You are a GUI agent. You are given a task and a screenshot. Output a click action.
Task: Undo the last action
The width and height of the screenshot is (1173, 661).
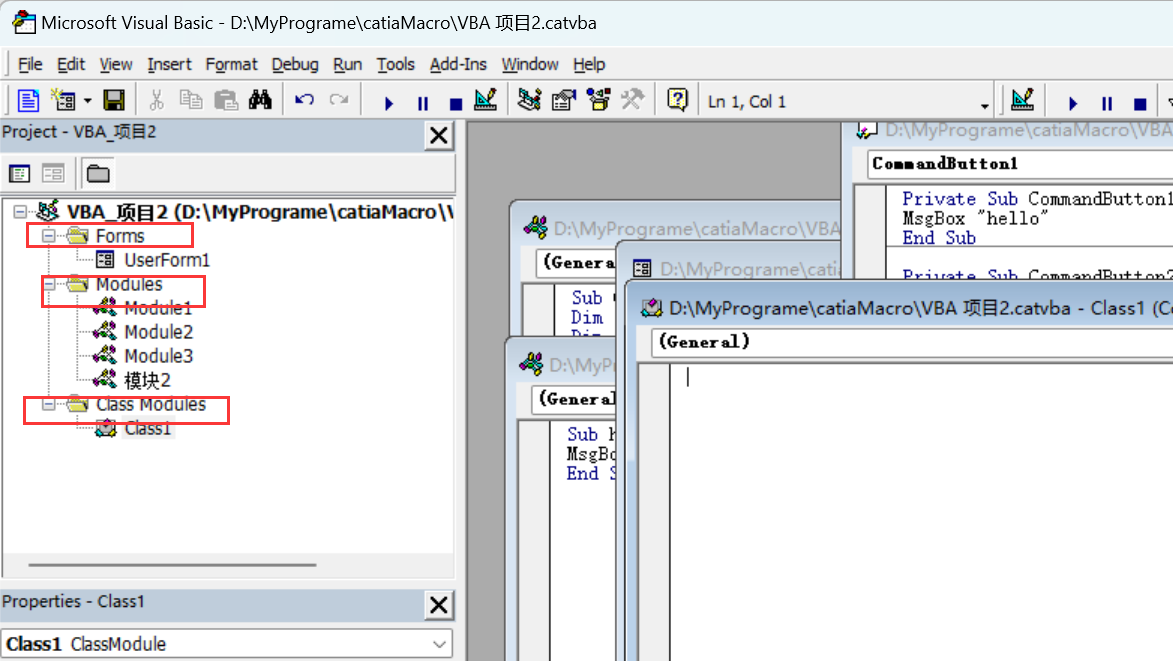click(304, 100)
